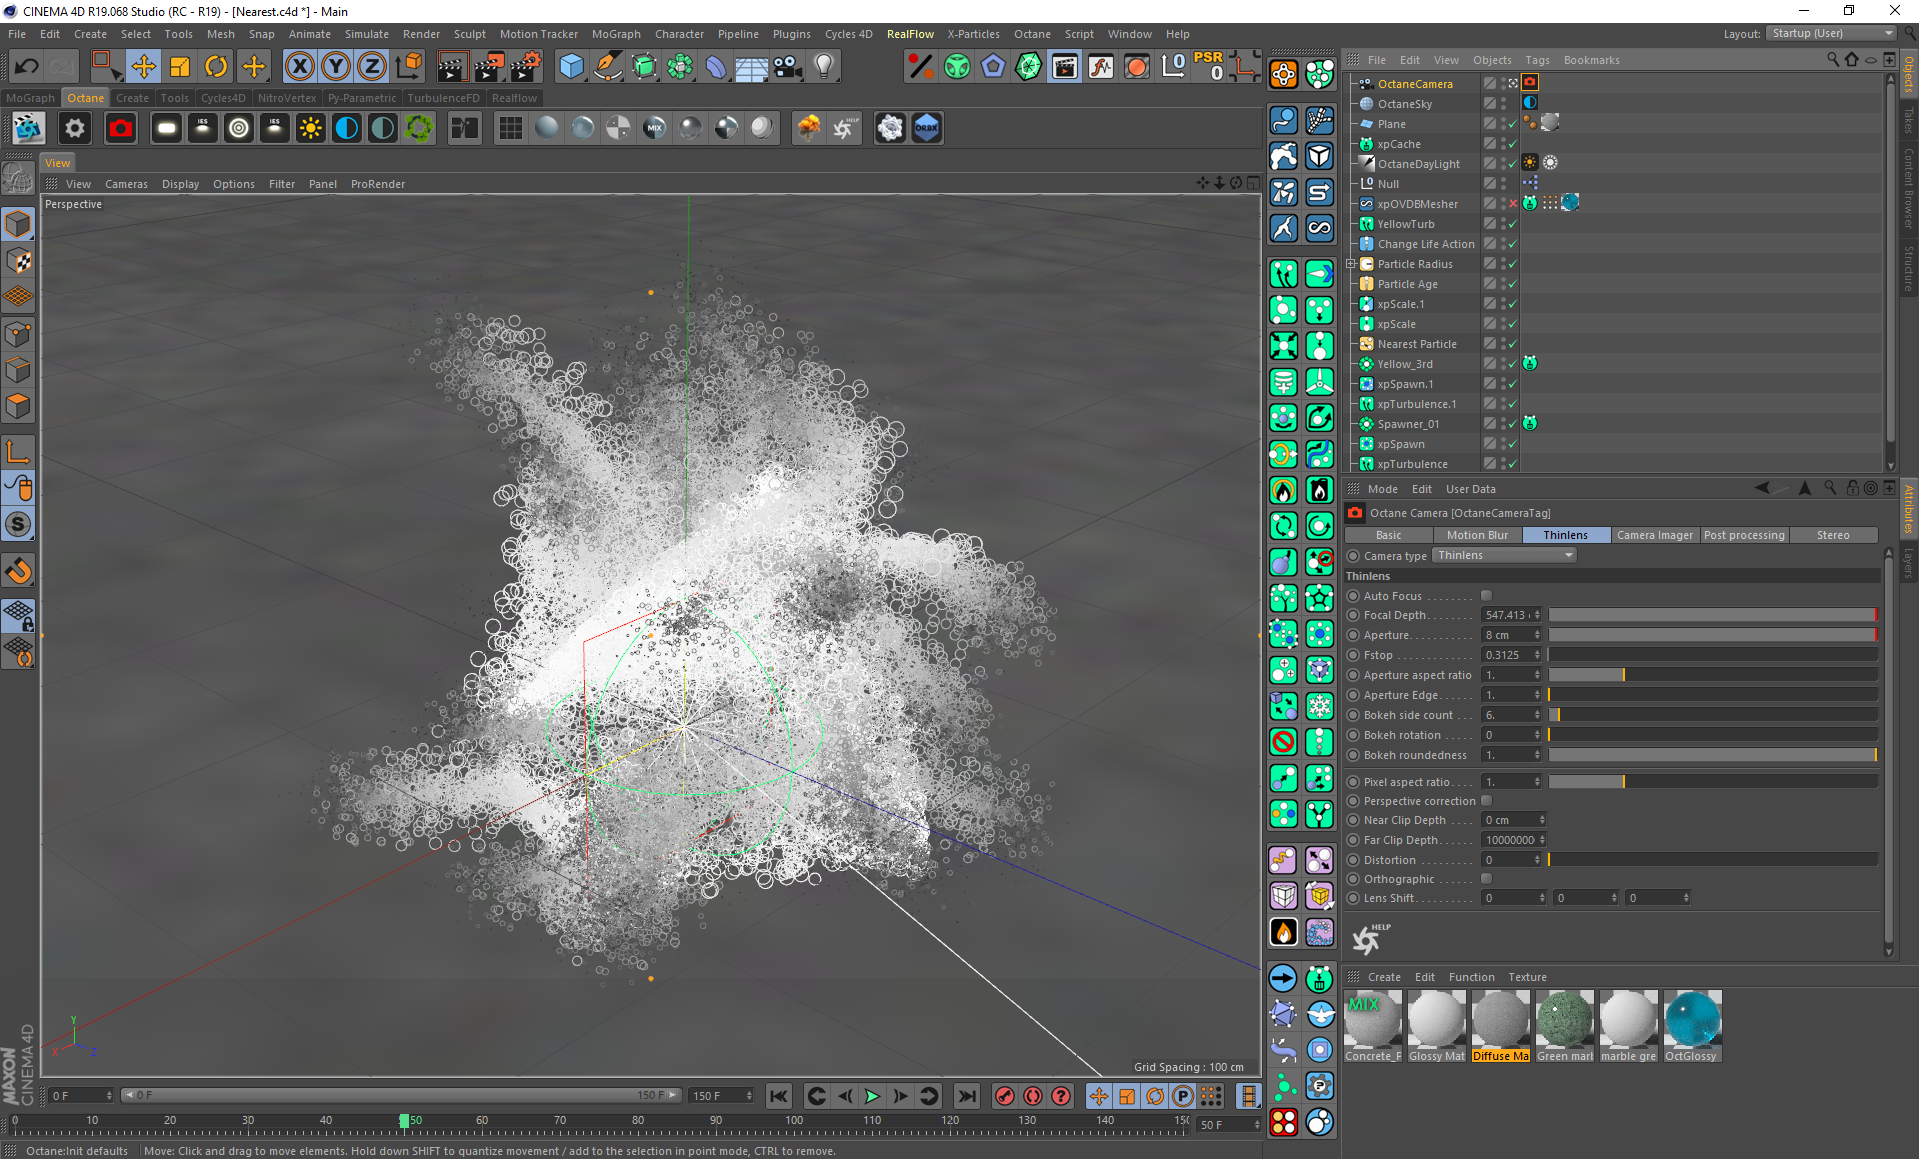Screen dimensions: 1919x1159
Task: Select the Rotate tool
Action: point(216,67)
